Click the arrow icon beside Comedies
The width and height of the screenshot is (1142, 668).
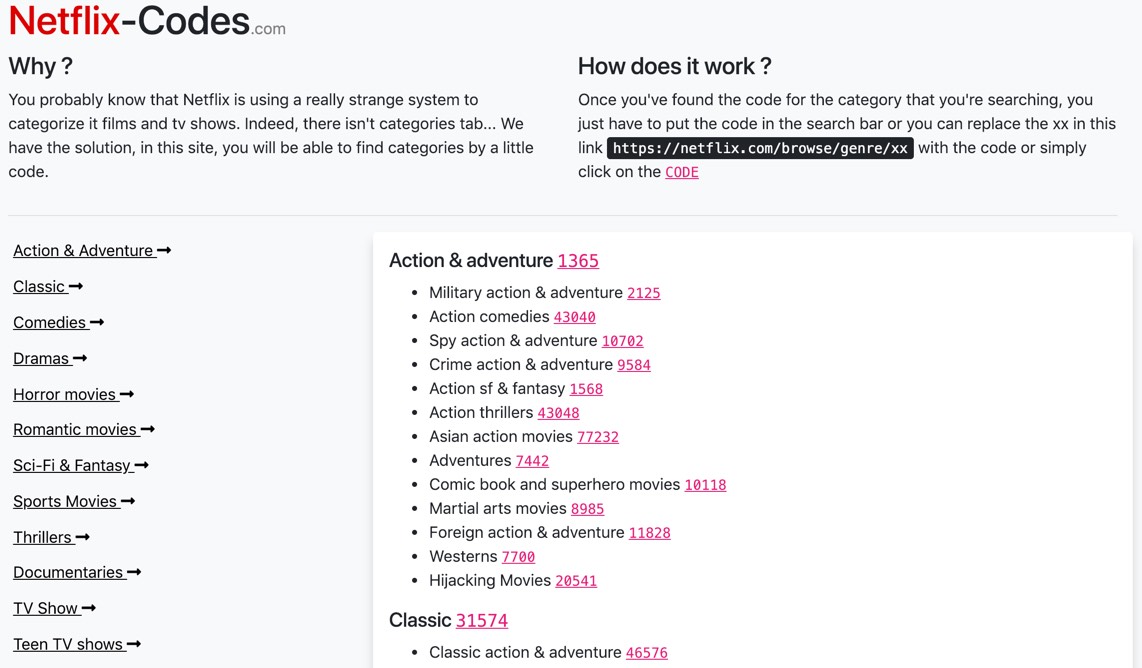pos(97,323)
